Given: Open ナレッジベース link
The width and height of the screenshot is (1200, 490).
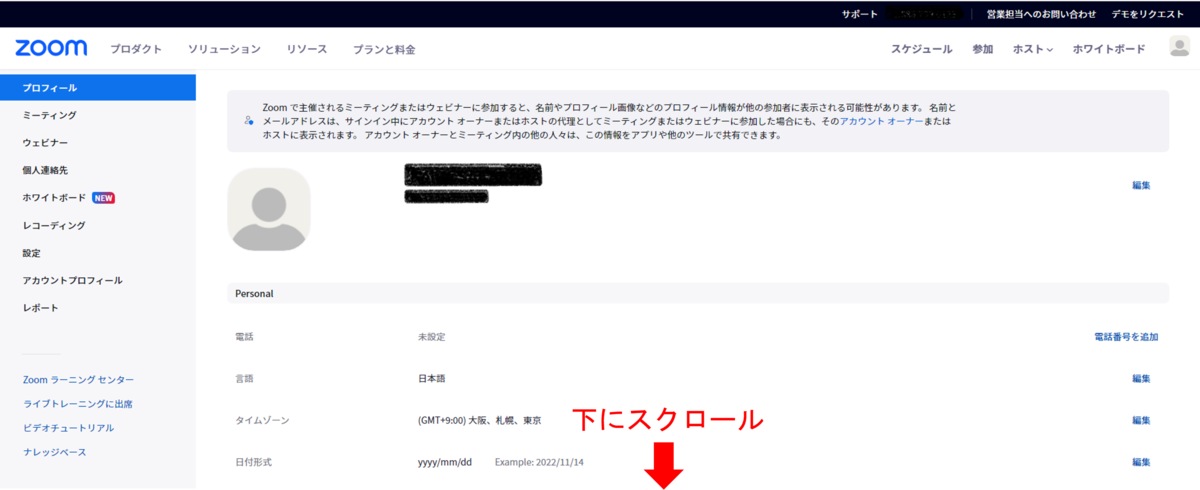Looking at the screenshot, I should tap(54, 452).
